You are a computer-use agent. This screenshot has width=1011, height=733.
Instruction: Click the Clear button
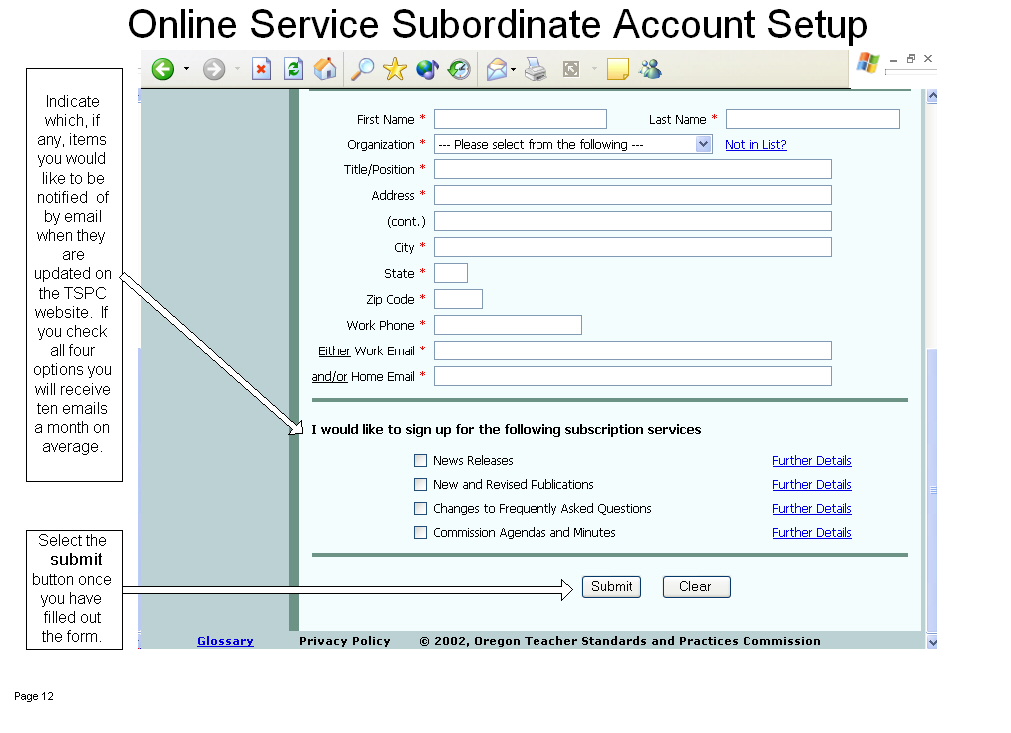click(x=696, y=587)
